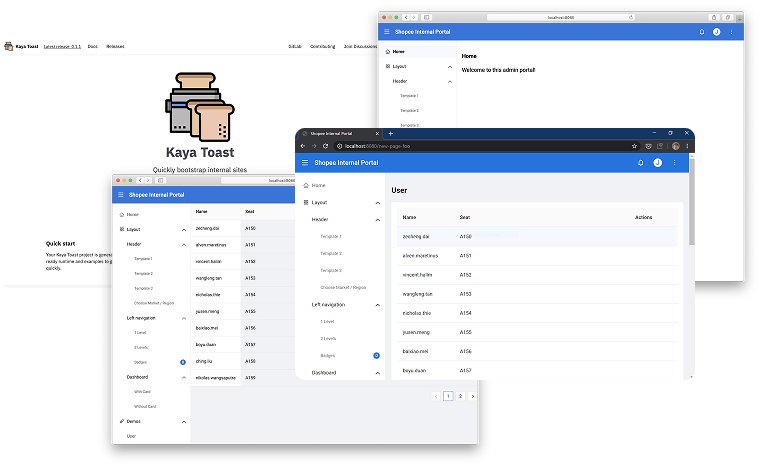Collapse Demos in the Safari user-table window

pyautogui.click(x=184, y=422)
